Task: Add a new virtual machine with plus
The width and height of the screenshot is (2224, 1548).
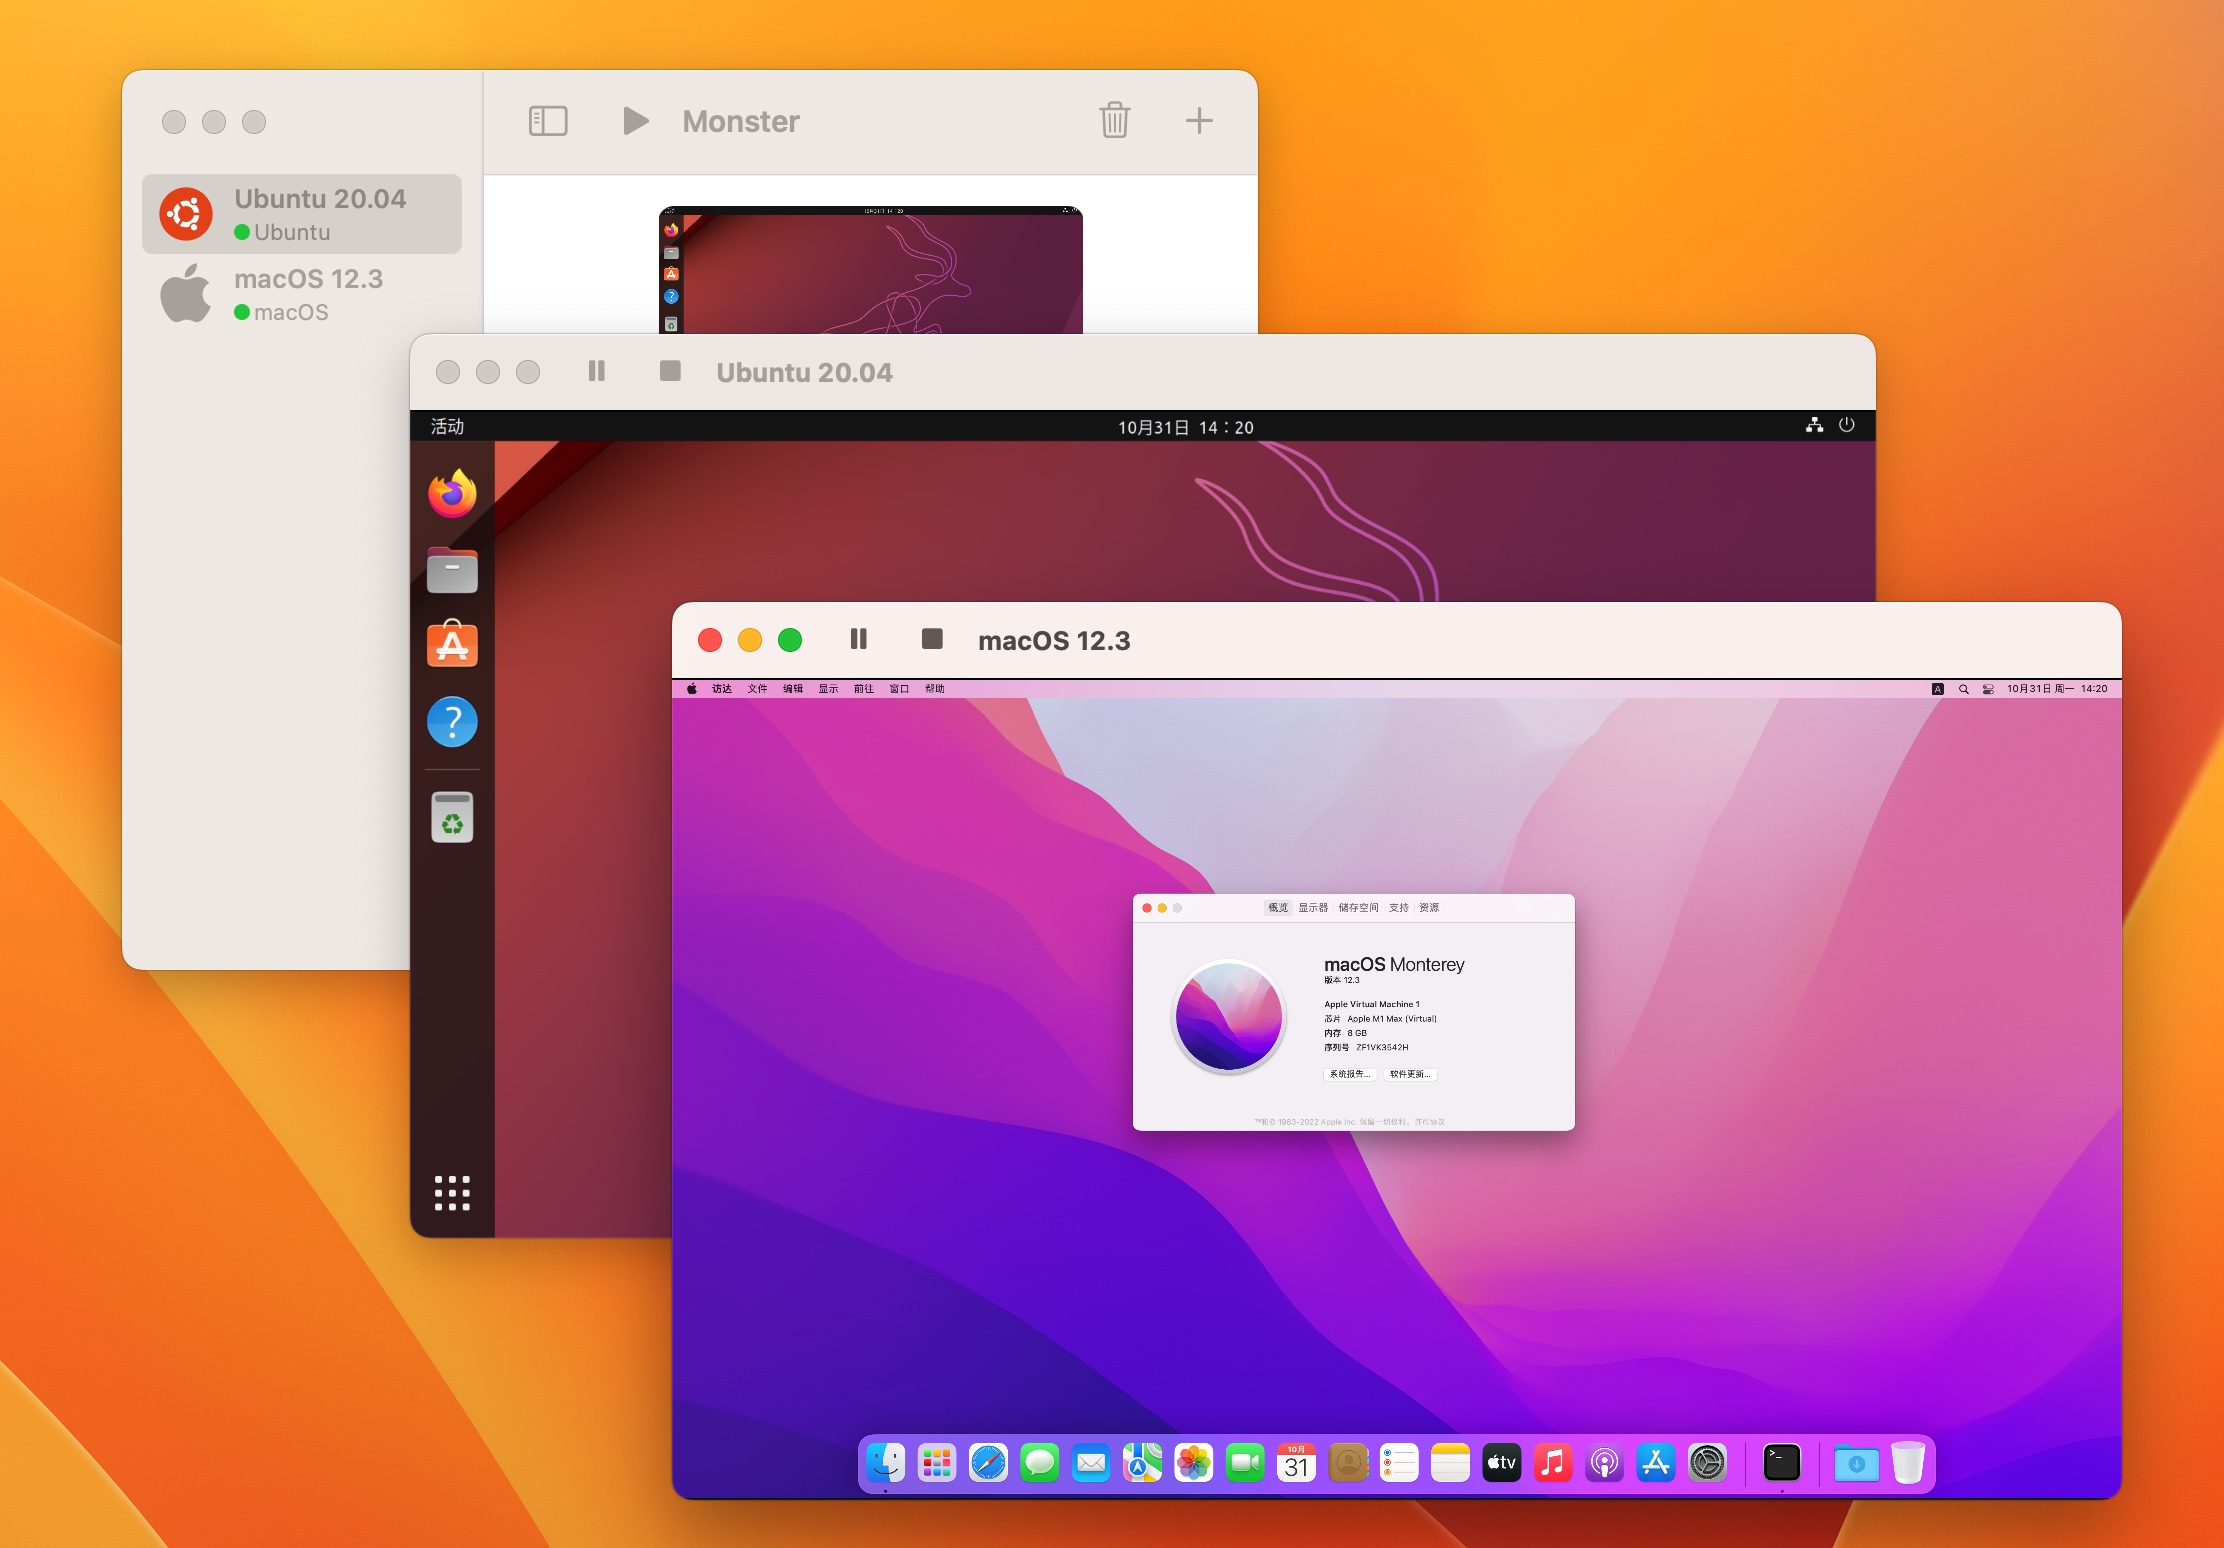Action: [1198, 121]
